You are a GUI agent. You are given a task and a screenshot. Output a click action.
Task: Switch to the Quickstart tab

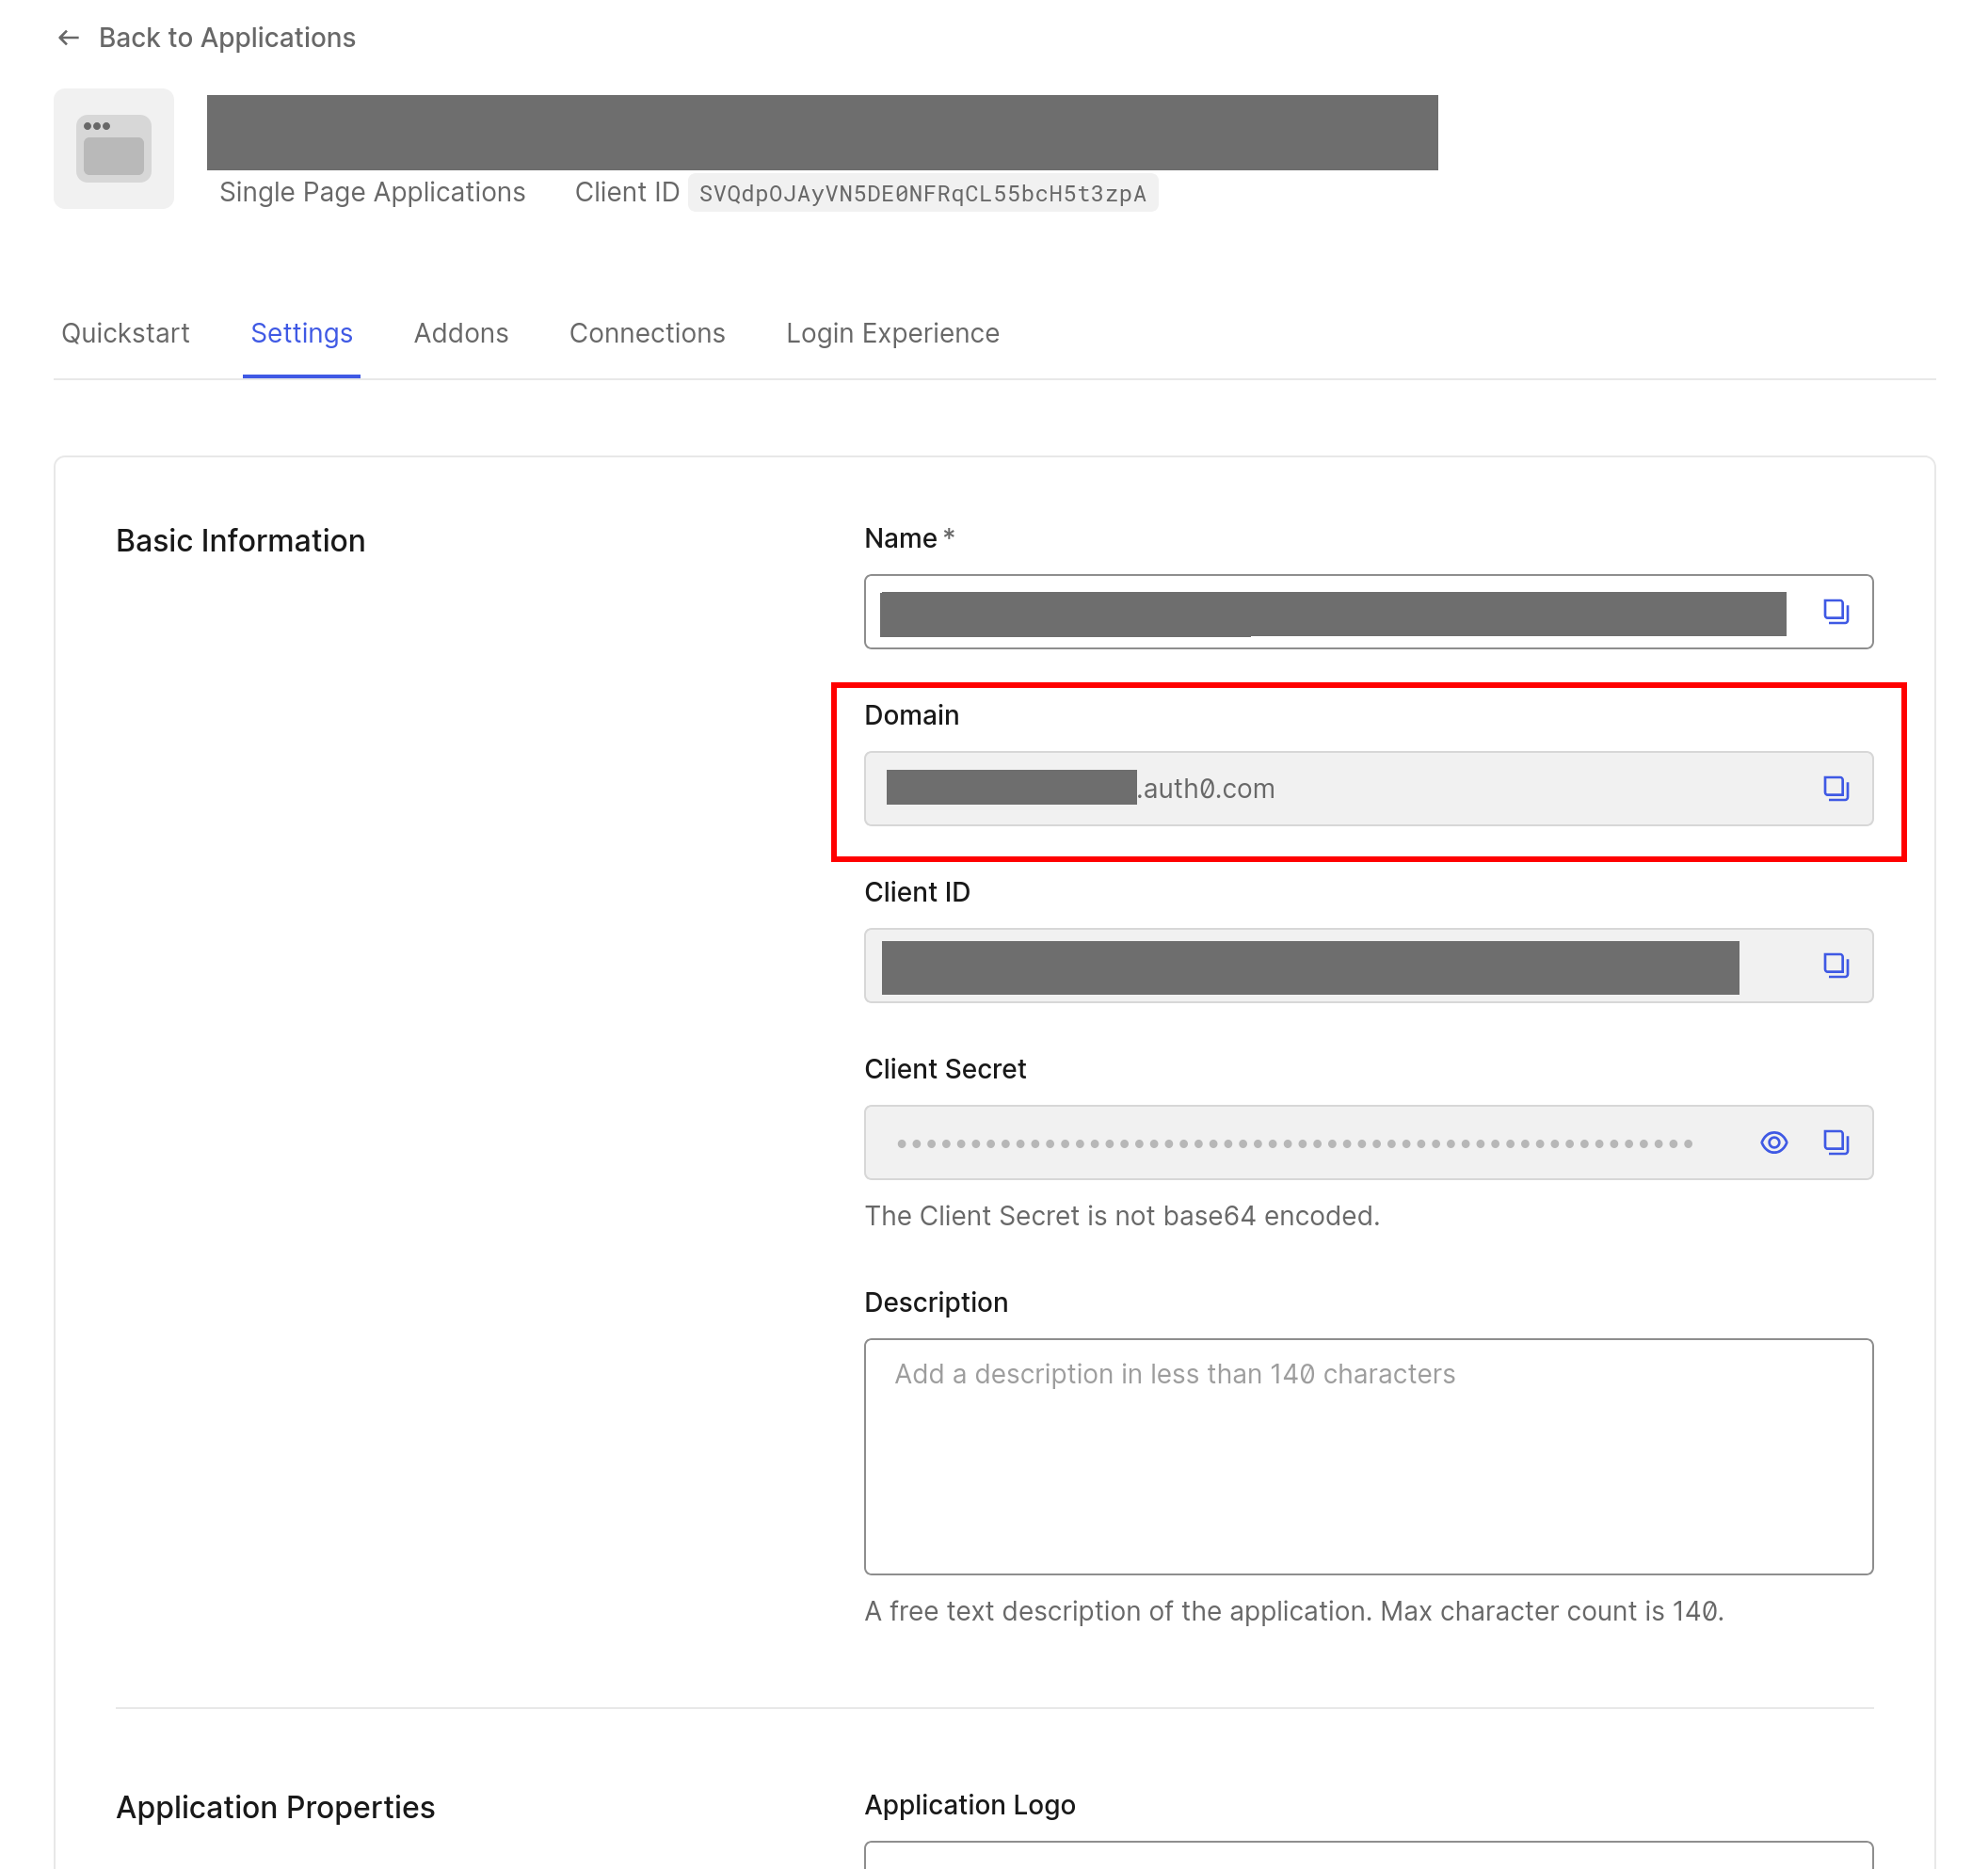(x=125, y=333)
